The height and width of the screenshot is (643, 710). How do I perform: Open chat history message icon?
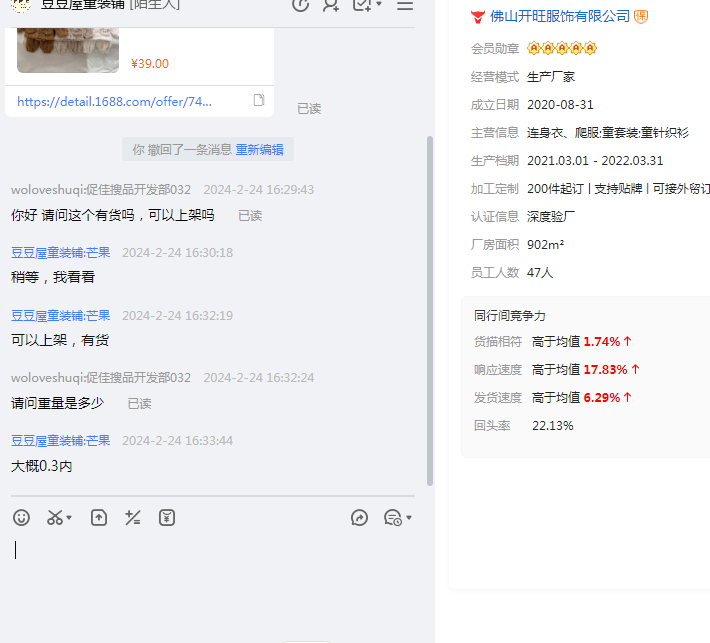392,517
